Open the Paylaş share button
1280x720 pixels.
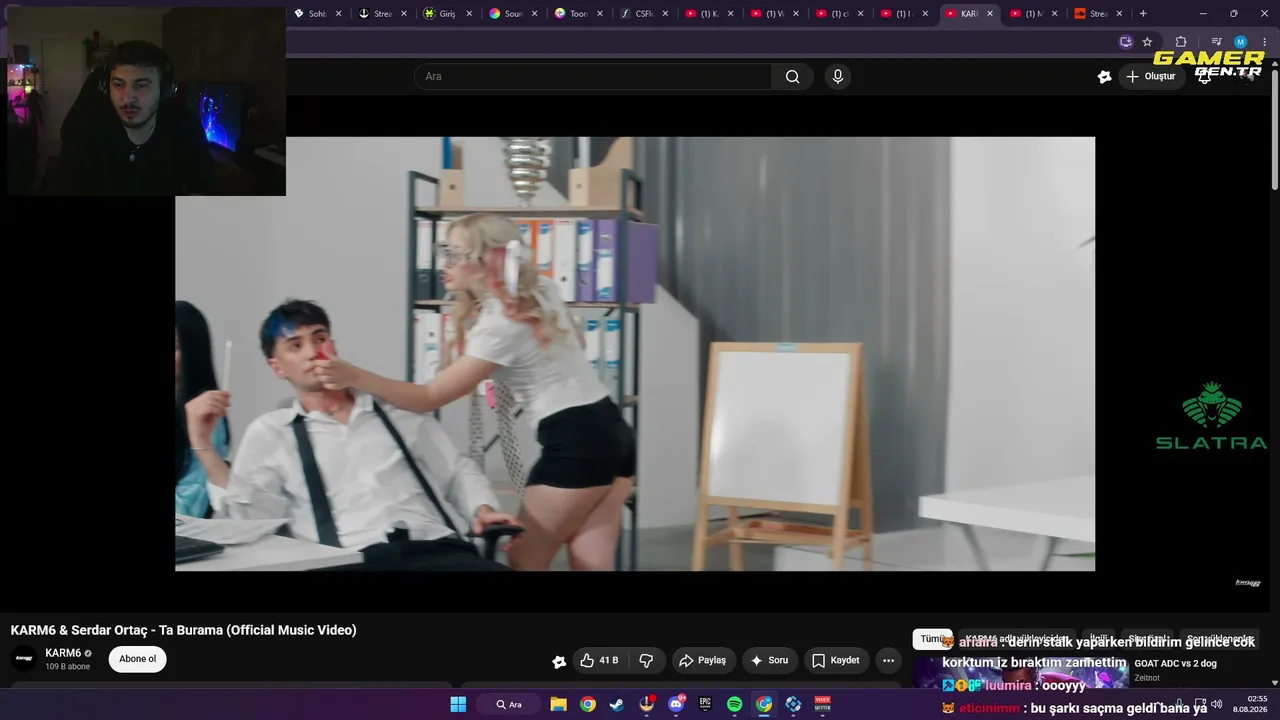[x=702, y=660]
